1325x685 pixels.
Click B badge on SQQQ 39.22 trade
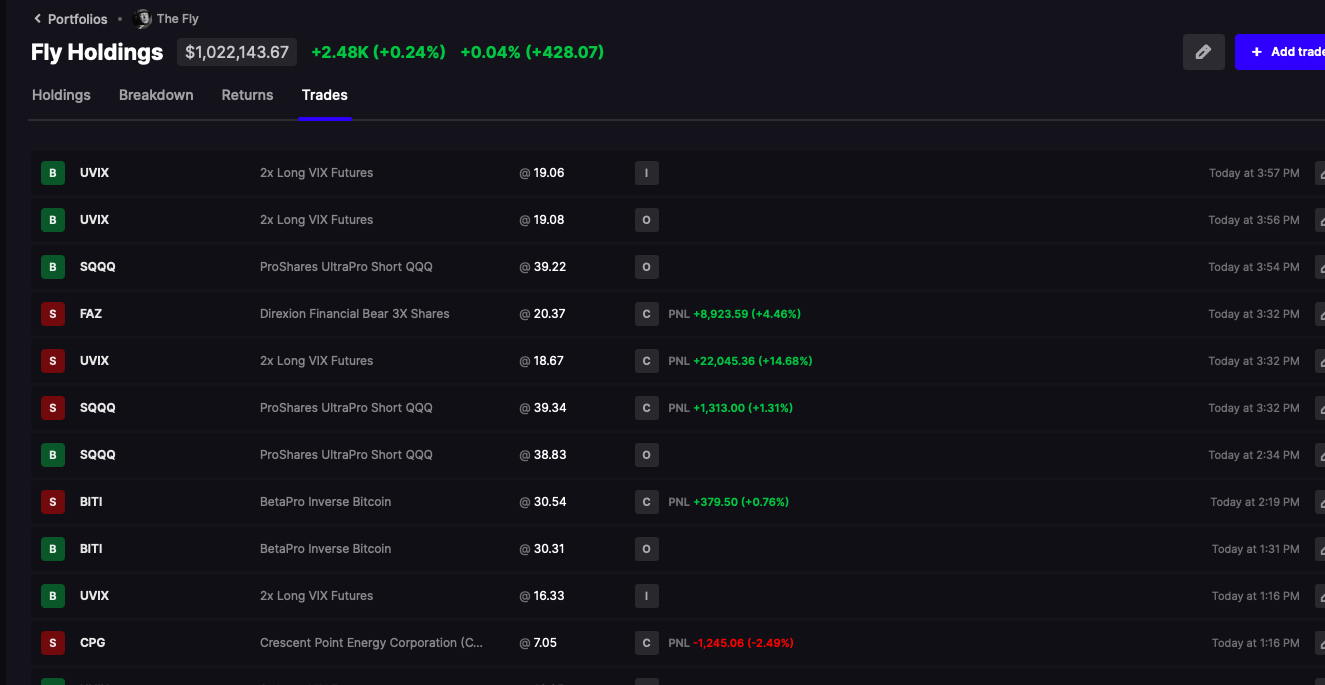point(53,267)
